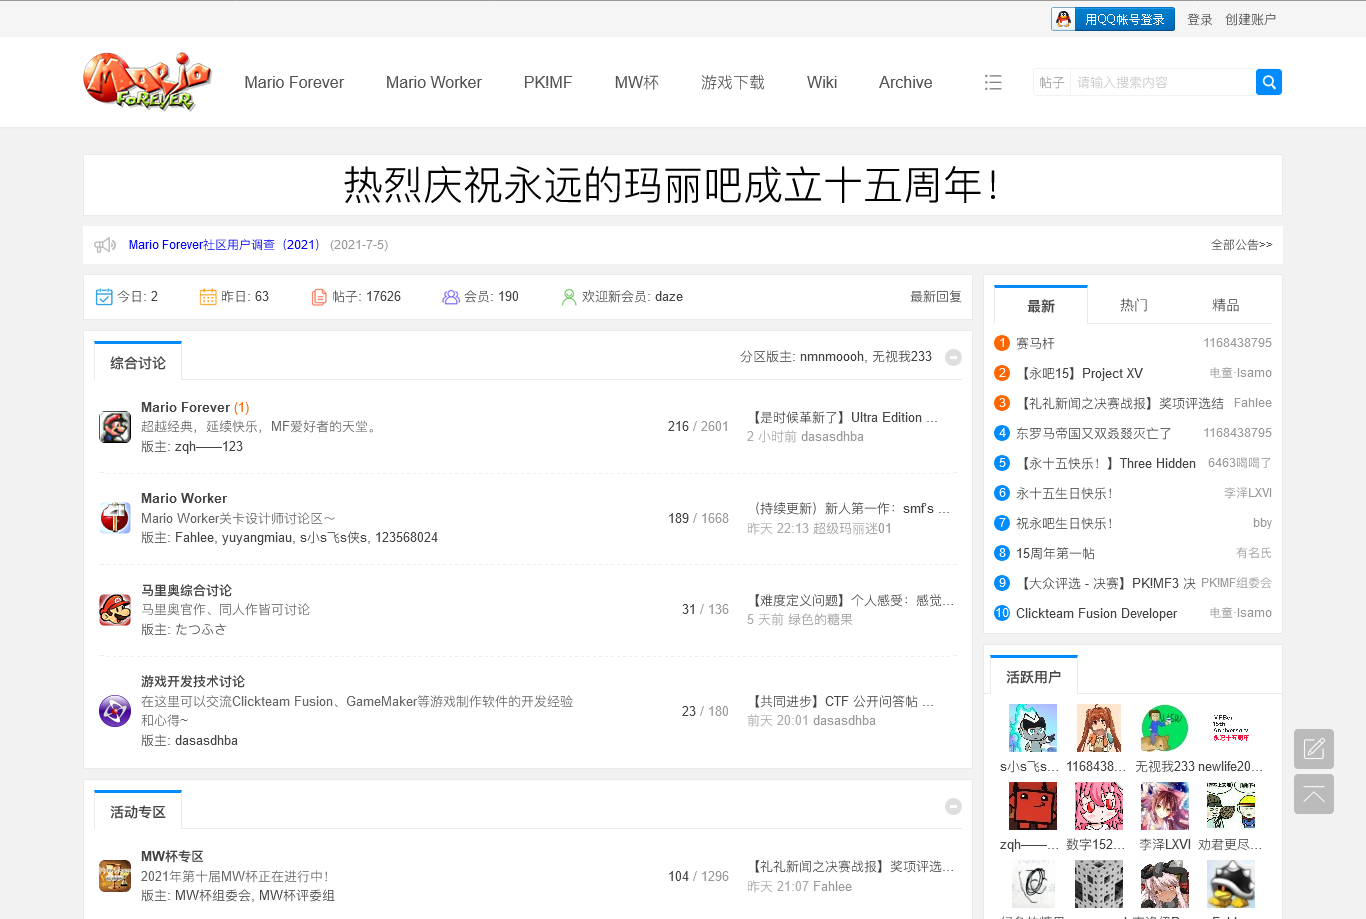Open latest thread 赛马杆
Screen dimensions: 1366x919
(x=1035, y=343)
